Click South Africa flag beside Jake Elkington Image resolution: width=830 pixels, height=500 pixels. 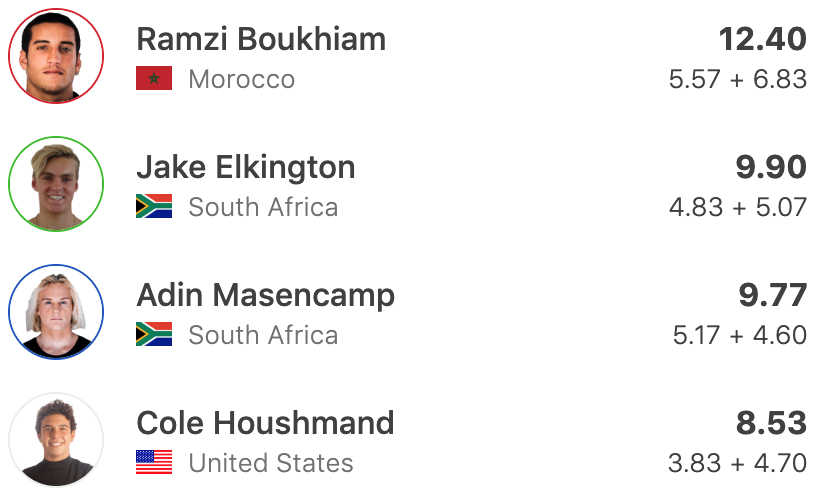[154, 207]
